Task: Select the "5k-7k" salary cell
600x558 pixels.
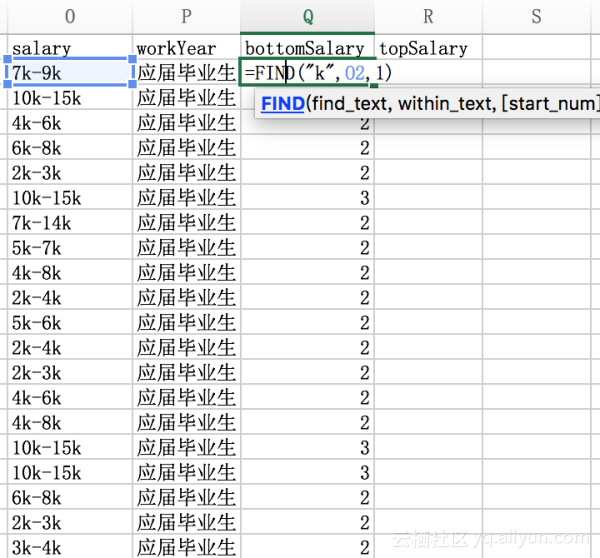Action: point(70,248)
